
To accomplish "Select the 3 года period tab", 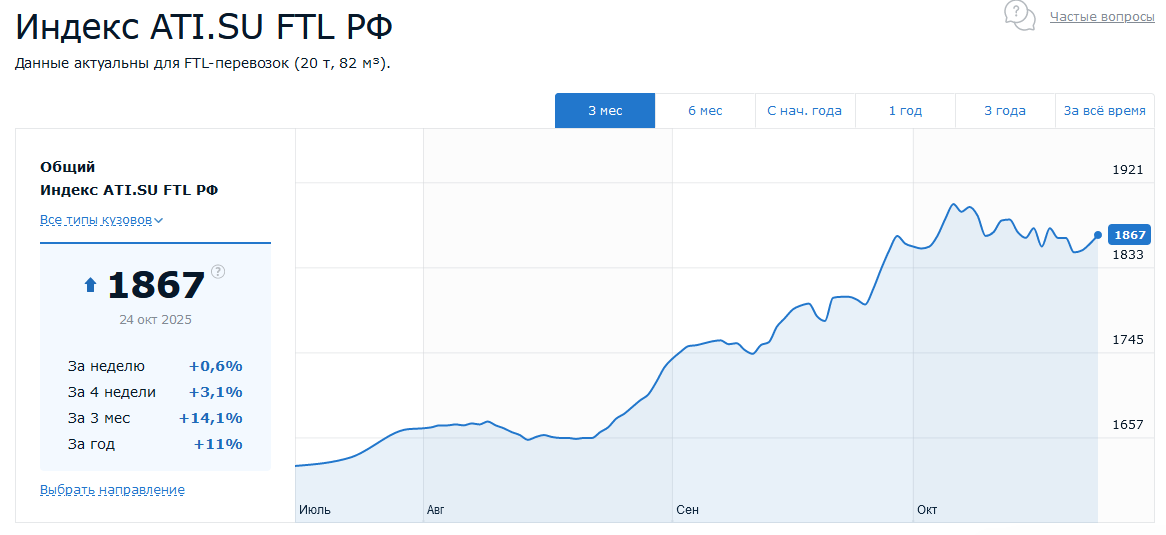I will point(1005,111).
